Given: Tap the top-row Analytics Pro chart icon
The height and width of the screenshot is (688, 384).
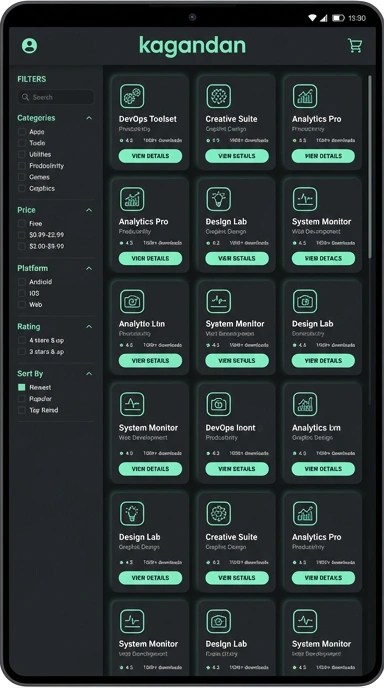Looking at the screenshot, I should pyautogui.click(x=305, y=96).
